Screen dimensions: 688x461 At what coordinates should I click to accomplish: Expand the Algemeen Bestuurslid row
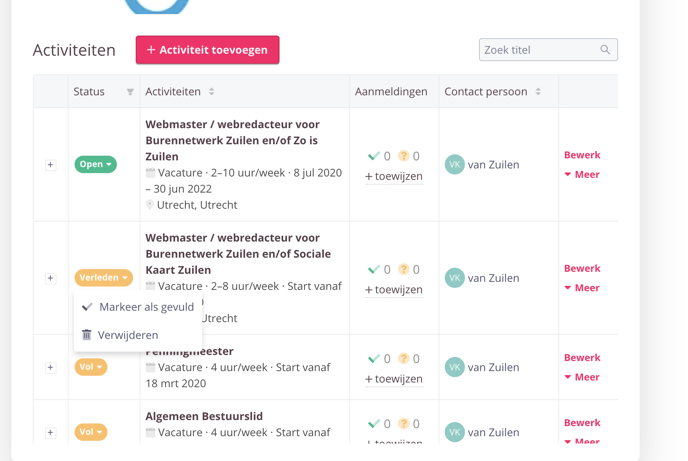pos(50,432)
